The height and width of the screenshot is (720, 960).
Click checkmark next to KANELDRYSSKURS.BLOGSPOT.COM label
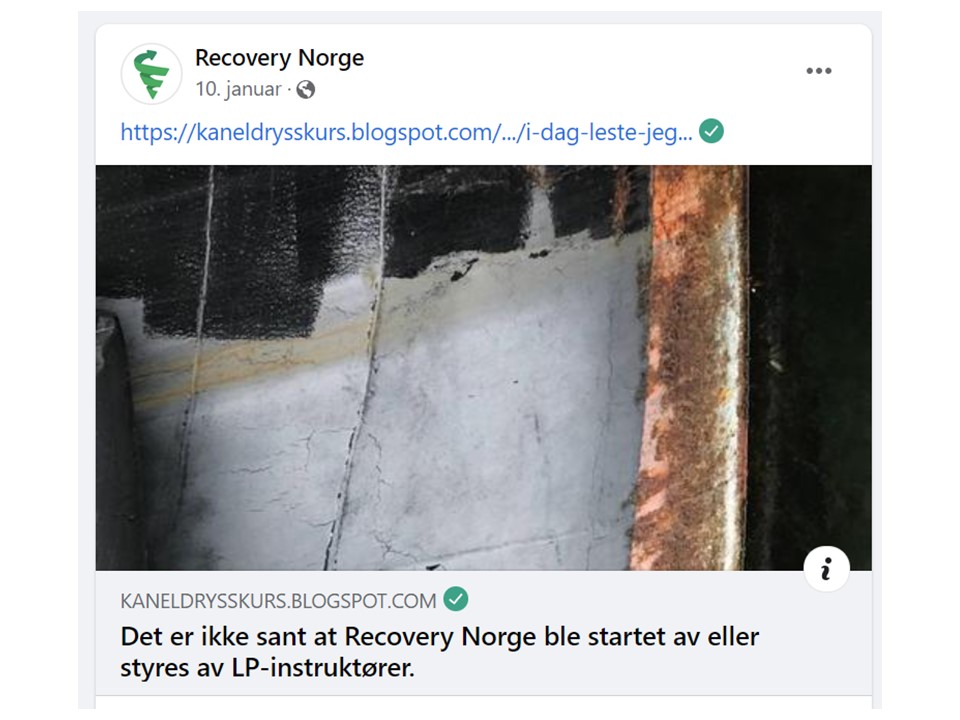(x=456, y=599)
